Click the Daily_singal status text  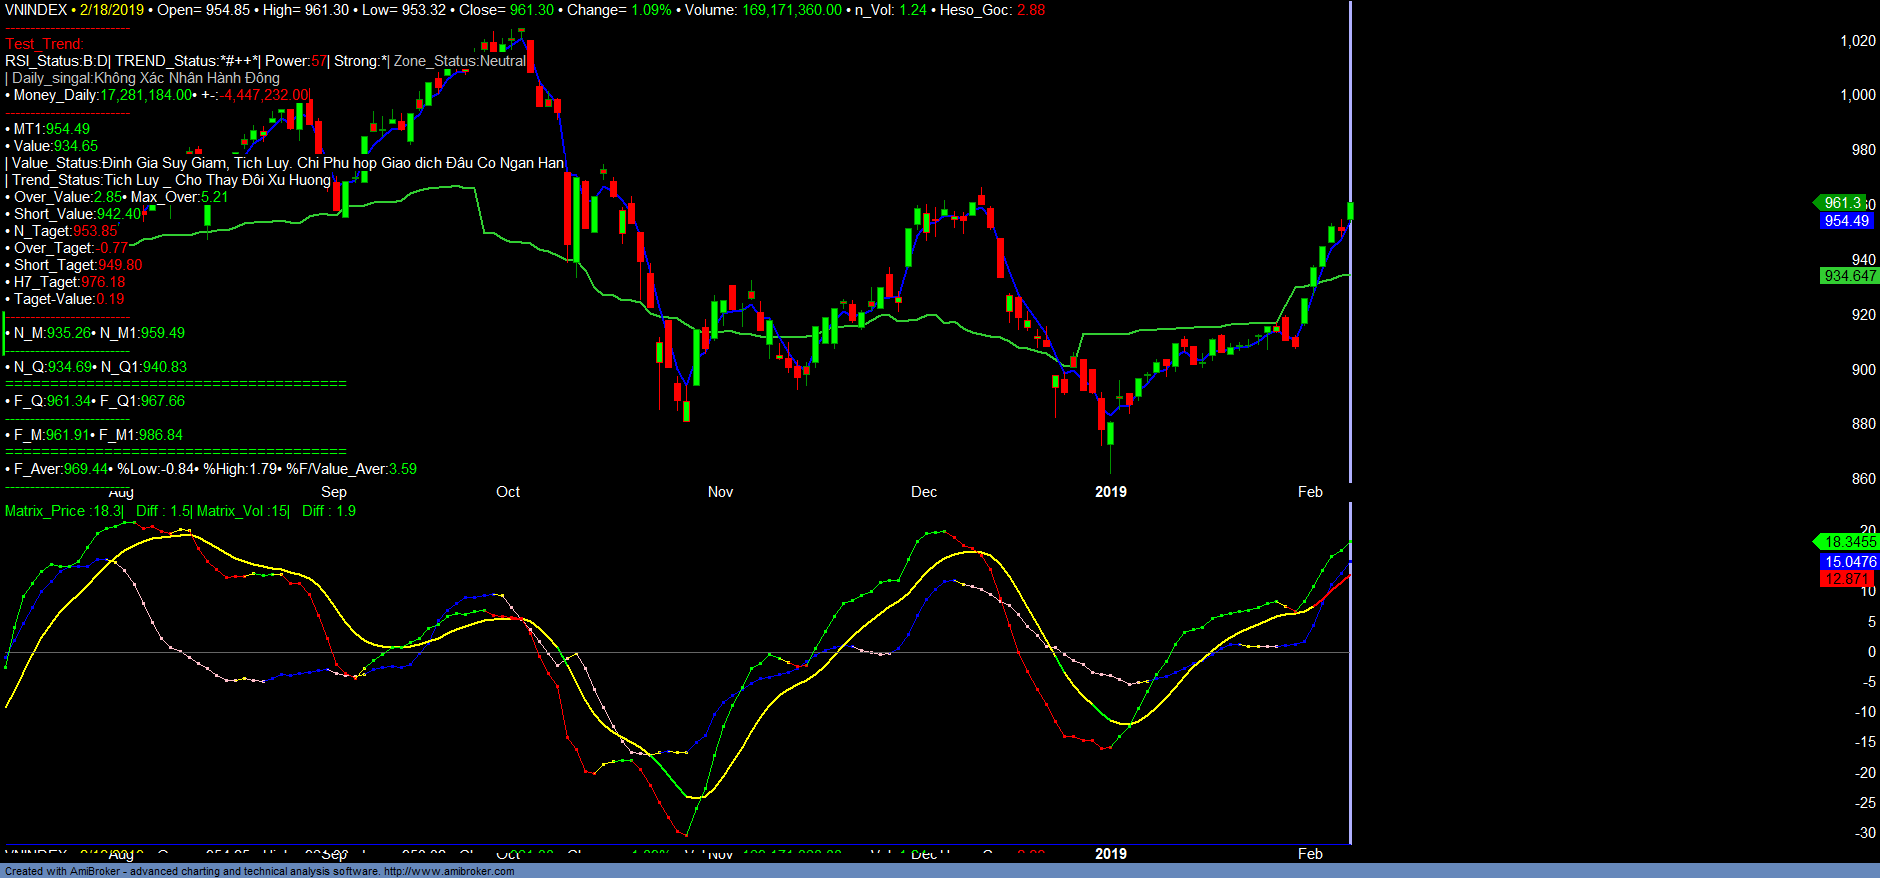[145, 78]
